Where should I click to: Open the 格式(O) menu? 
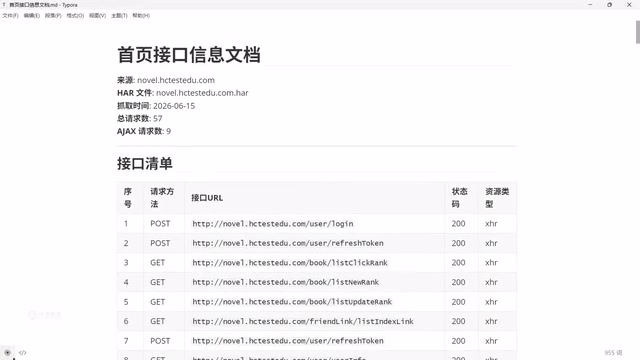[75, 16]
